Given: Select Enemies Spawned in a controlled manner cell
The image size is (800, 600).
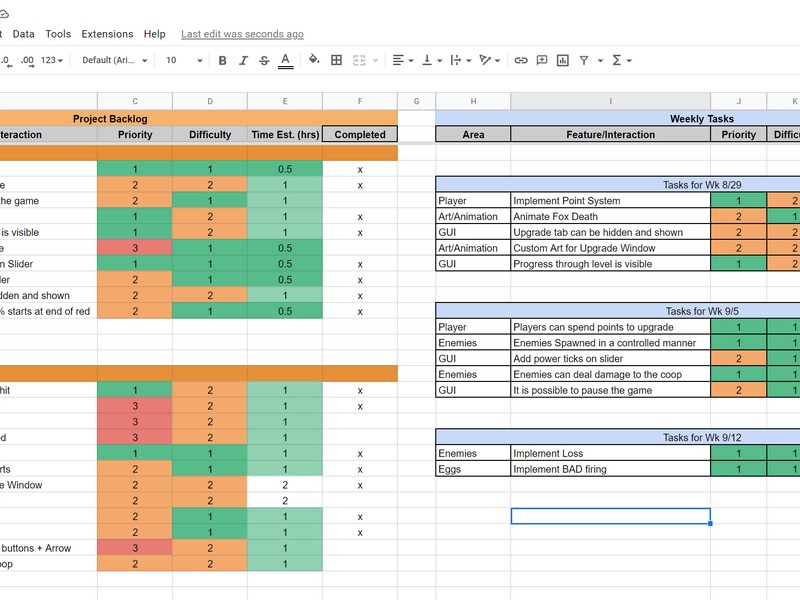Looking at the screenshot, I should 610,342.
